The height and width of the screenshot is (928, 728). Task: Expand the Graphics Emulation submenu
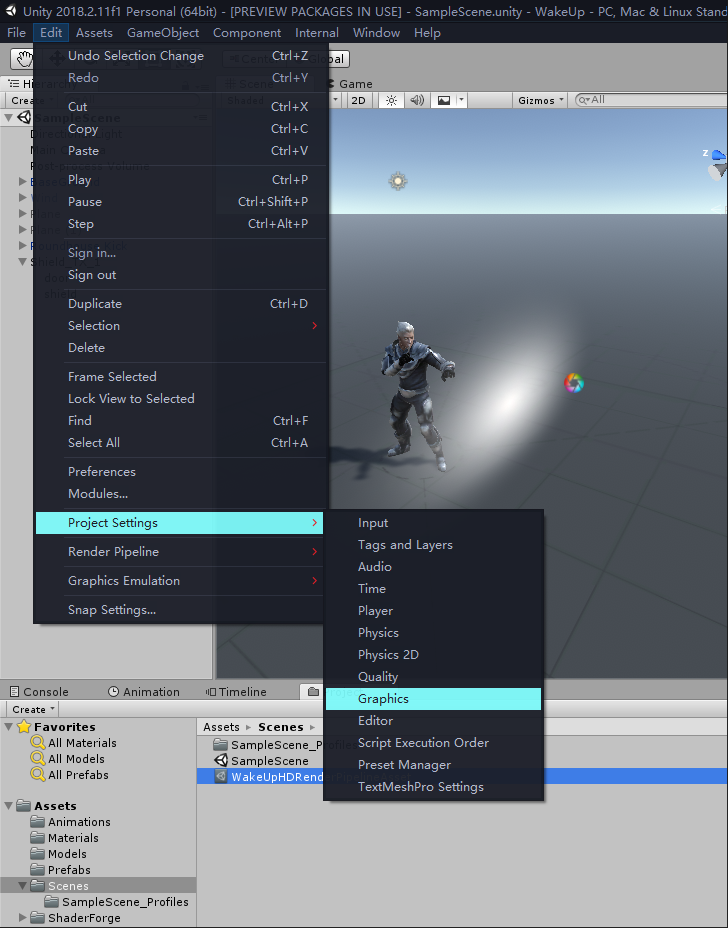179,581
